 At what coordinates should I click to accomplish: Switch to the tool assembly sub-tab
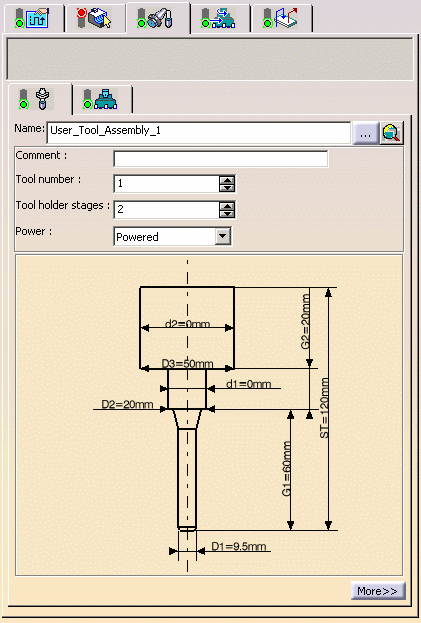coord(102,99)
